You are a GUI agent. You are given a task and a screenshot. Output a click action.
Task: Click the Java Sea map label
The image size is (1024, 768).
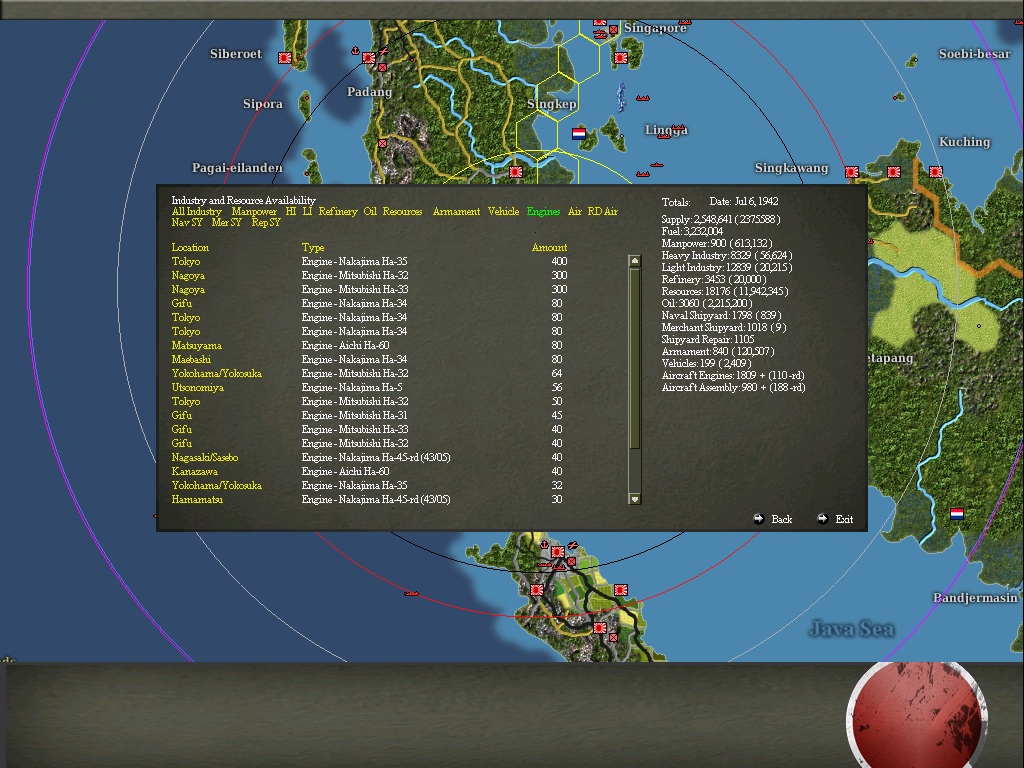coord(852,629)
